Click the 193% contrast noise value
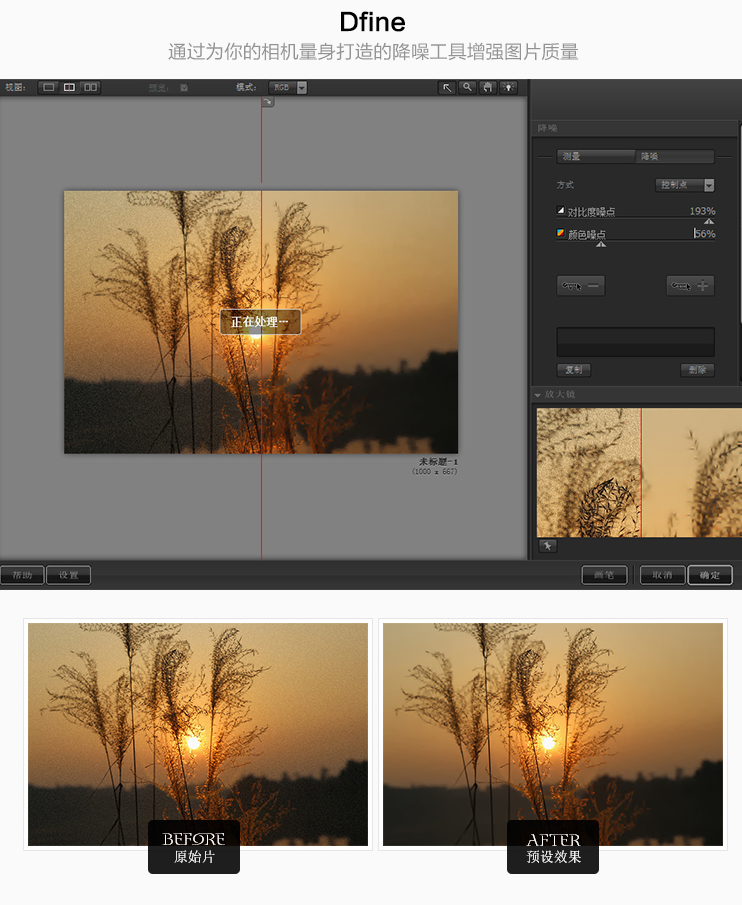Viewport: 742px width, 905px height. coord(702,211)
